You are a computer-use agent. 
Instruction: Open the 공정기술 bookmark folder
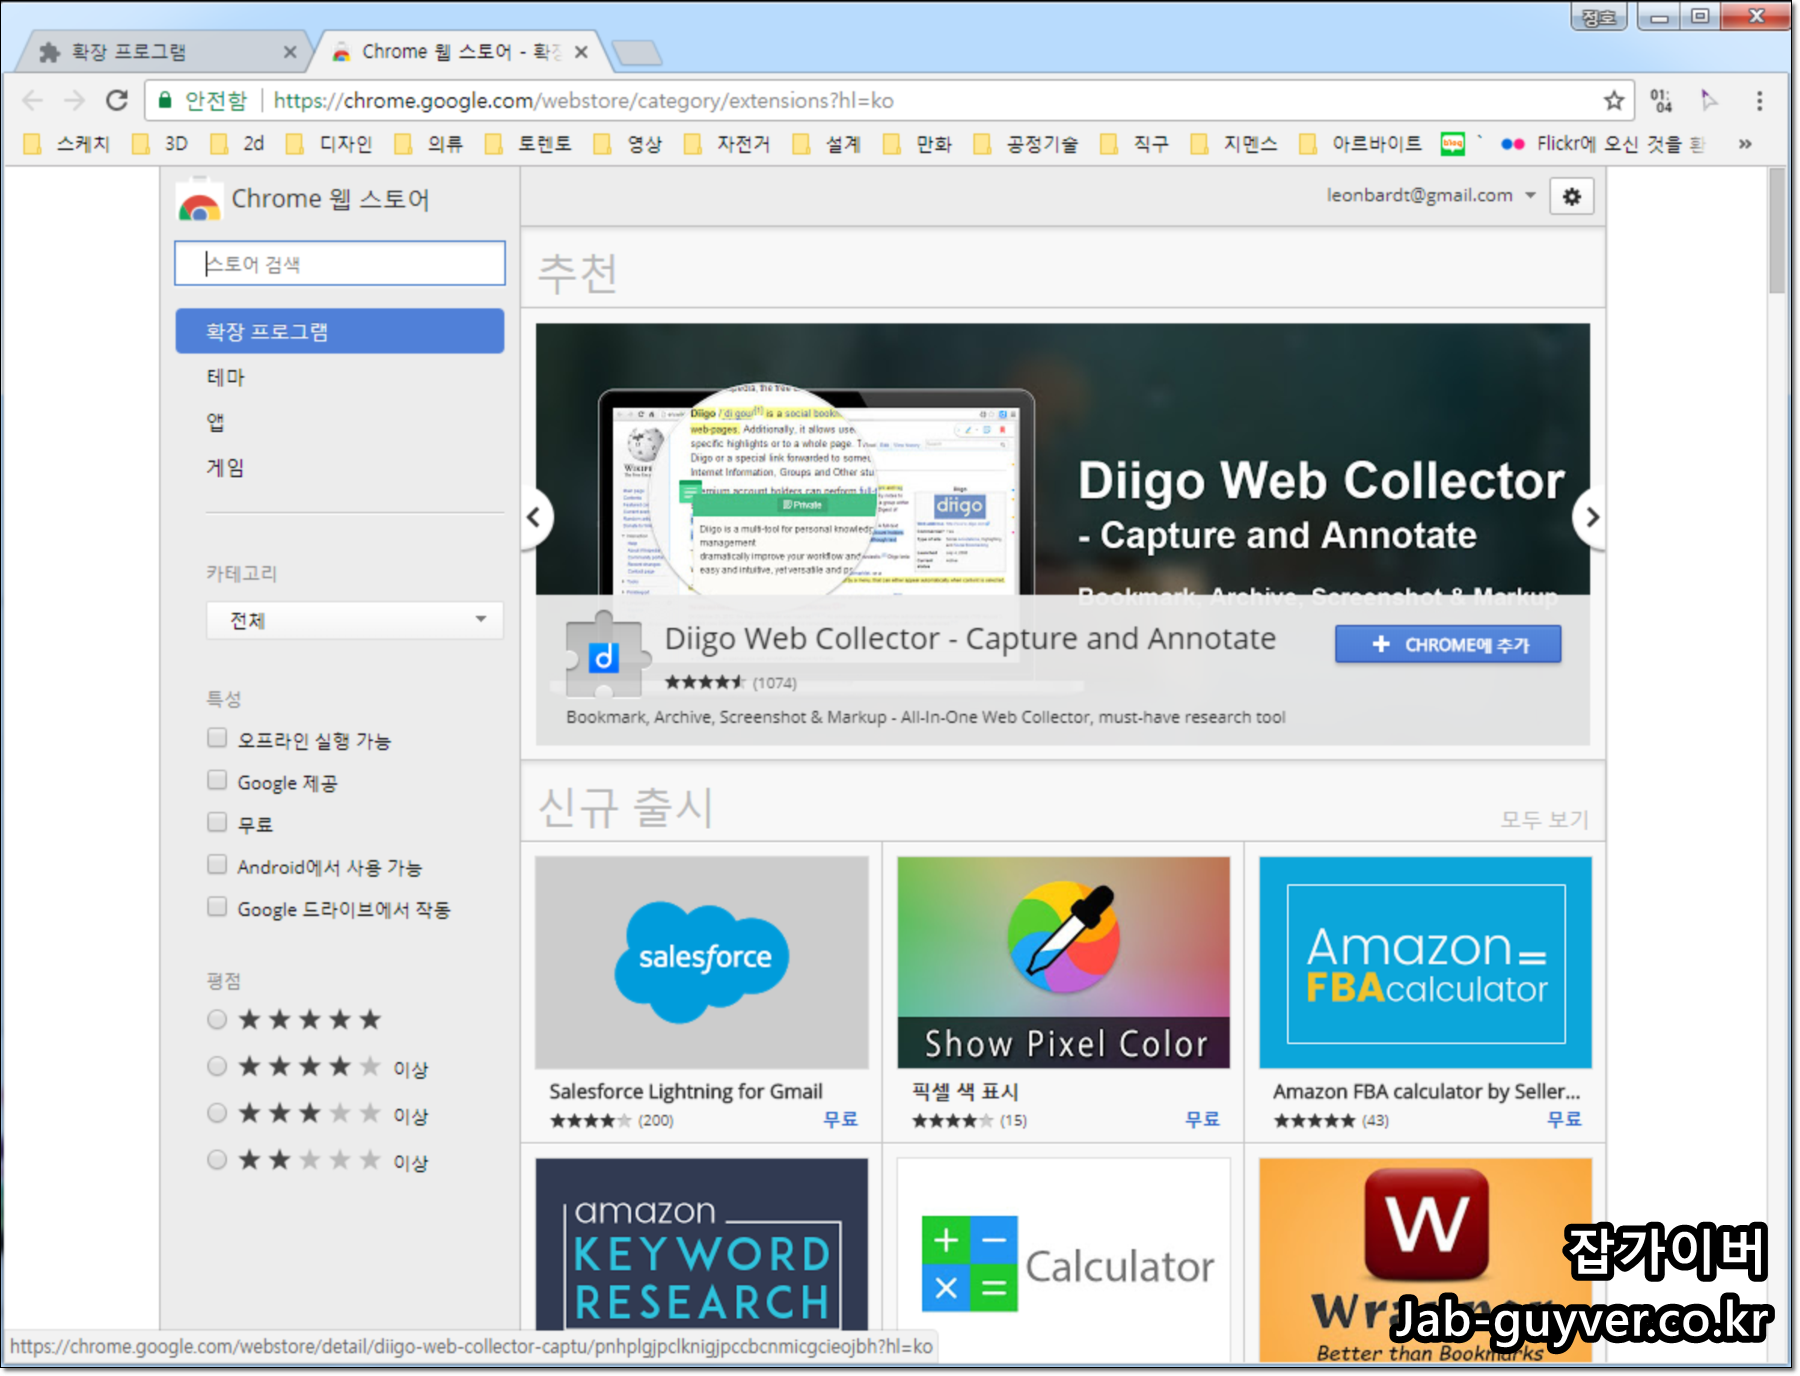[x=1027, y=144]
